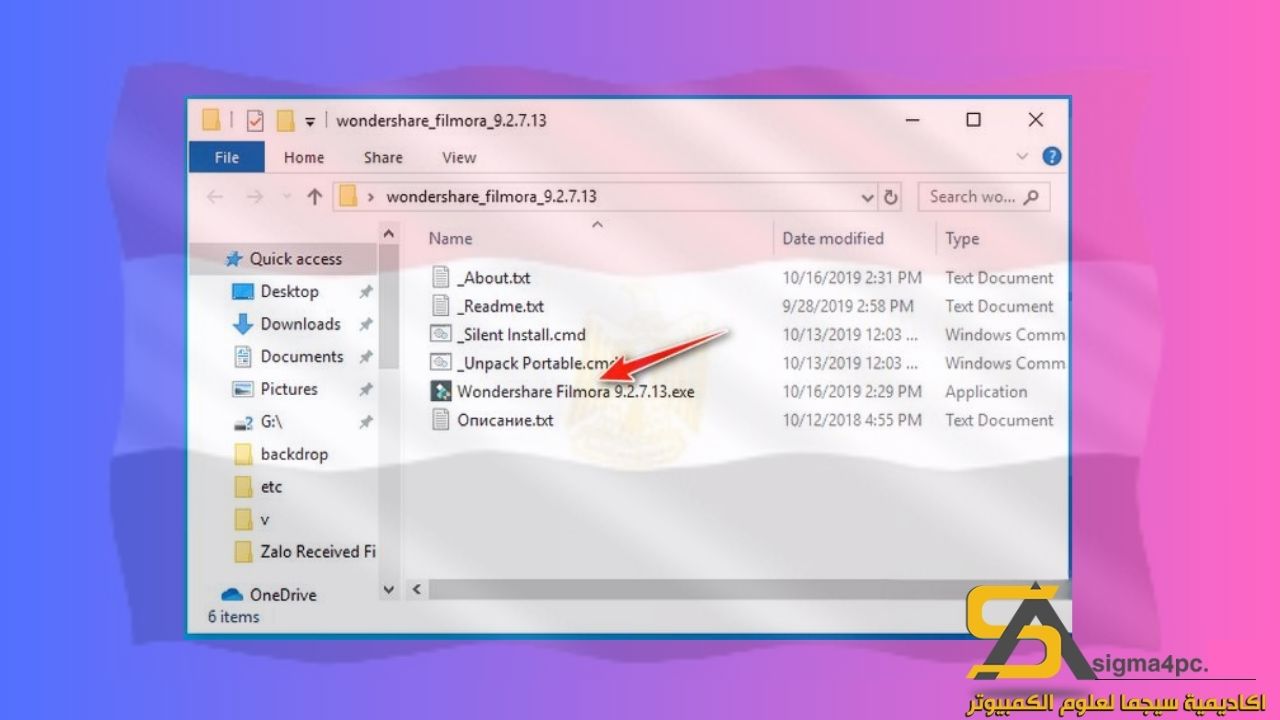Click the navigation pane scroll down arrow

pos(389,590)
